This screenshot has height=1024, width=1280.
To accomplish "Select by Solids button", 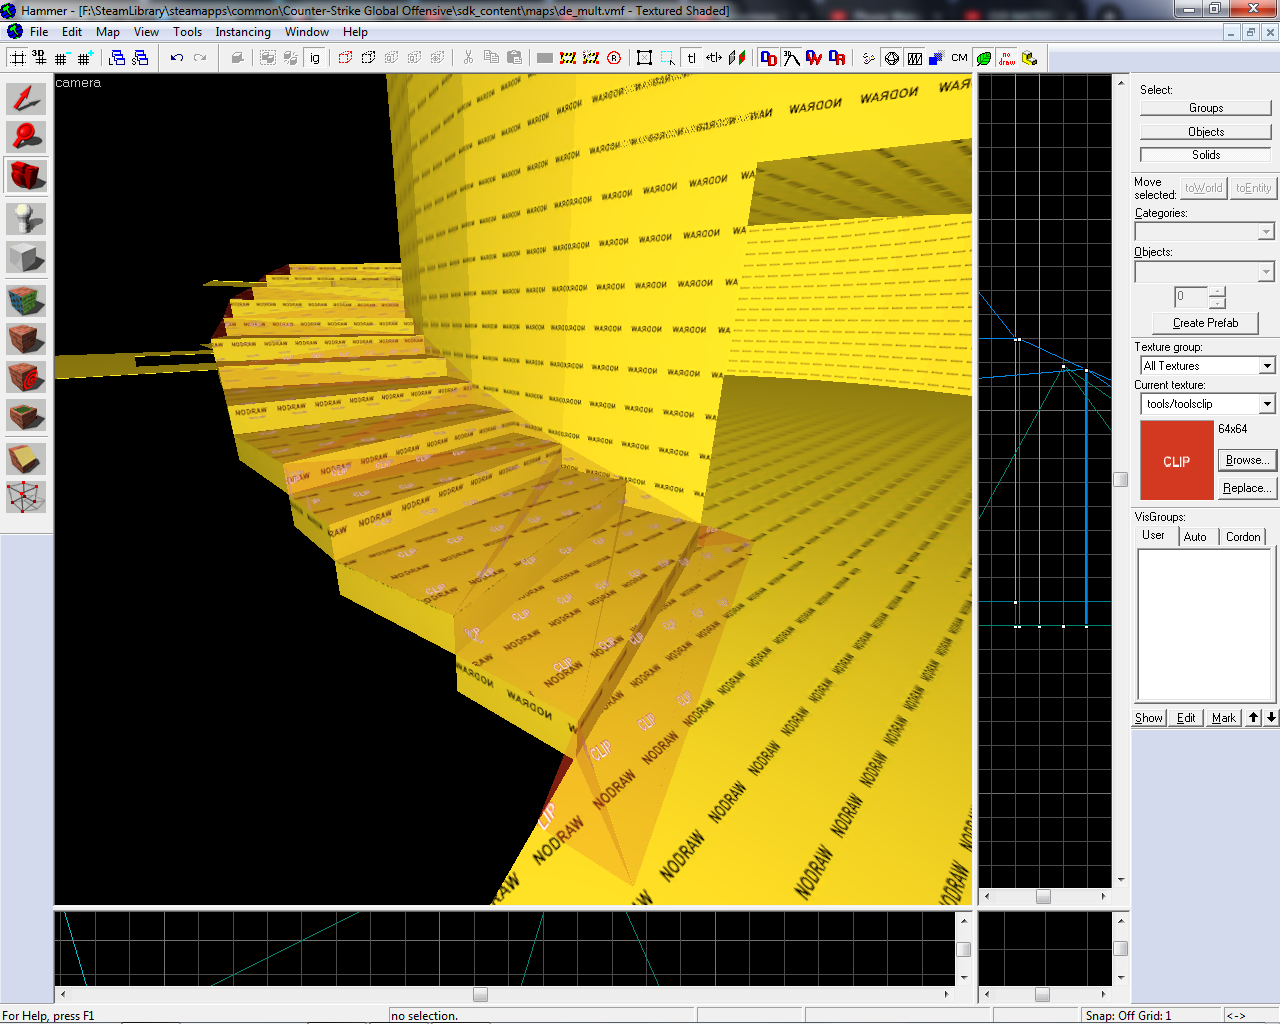I will click(1205, 155).
